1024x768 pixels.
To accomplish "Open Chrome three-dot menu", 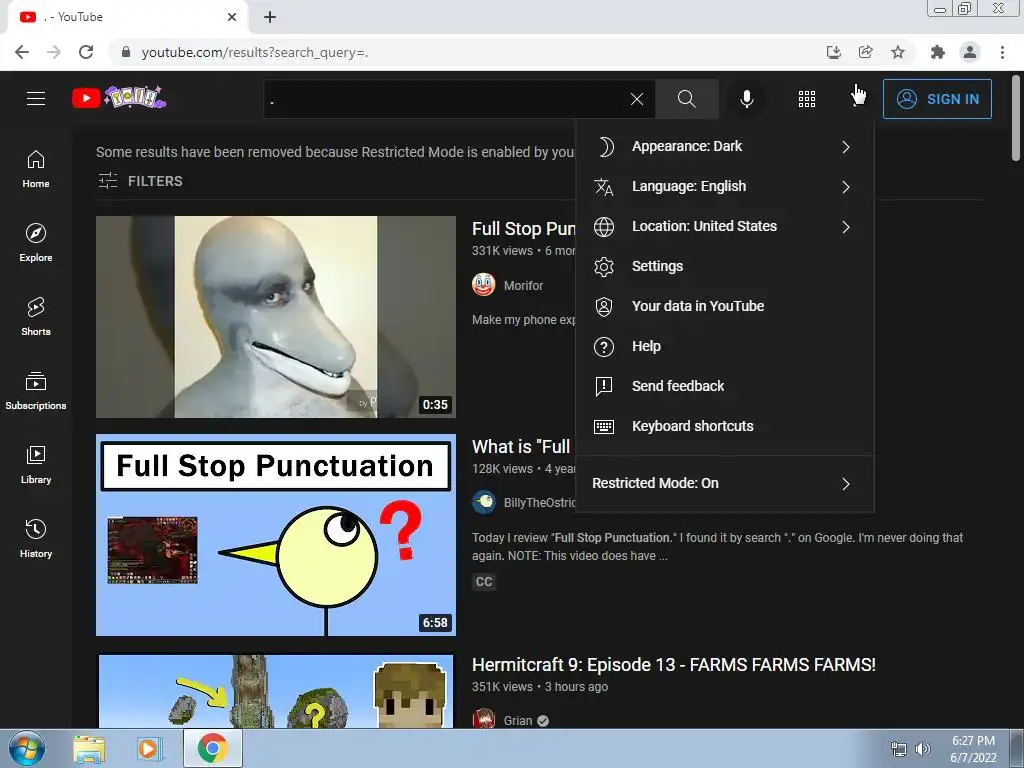I will coord(1002,52).
